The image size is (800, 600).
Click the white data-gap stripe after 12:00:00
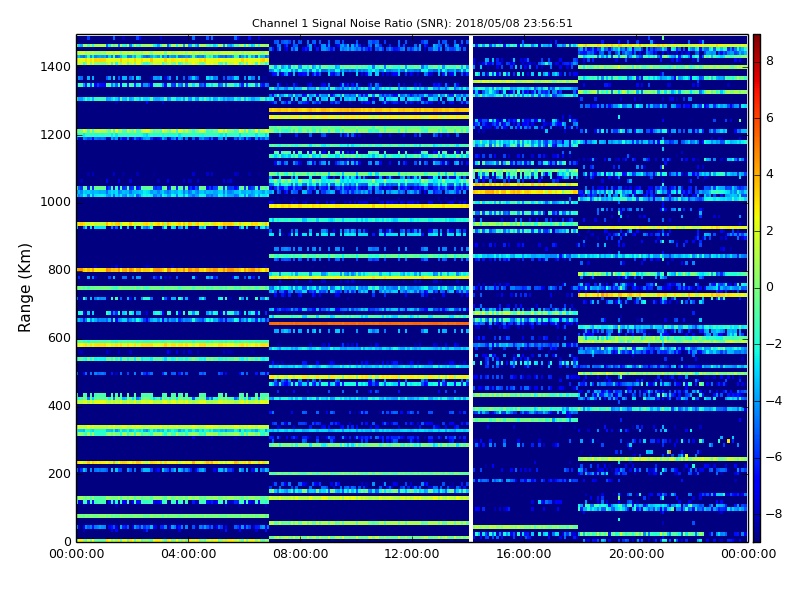click(471, 288)
